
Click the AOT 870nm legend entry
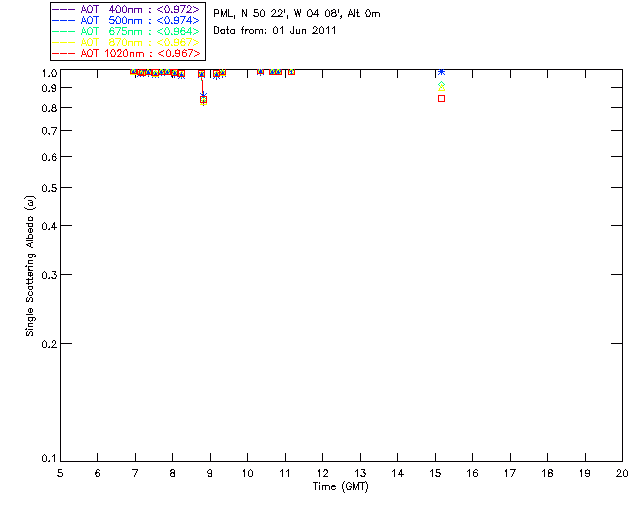126,42
